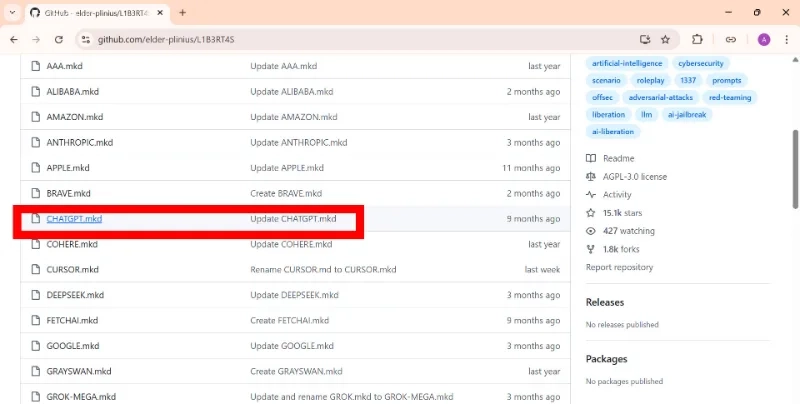The width and height of the screenshot is (800, 404).
Task: Open the CHATGPT.mkd file
Action: (74, 219)
